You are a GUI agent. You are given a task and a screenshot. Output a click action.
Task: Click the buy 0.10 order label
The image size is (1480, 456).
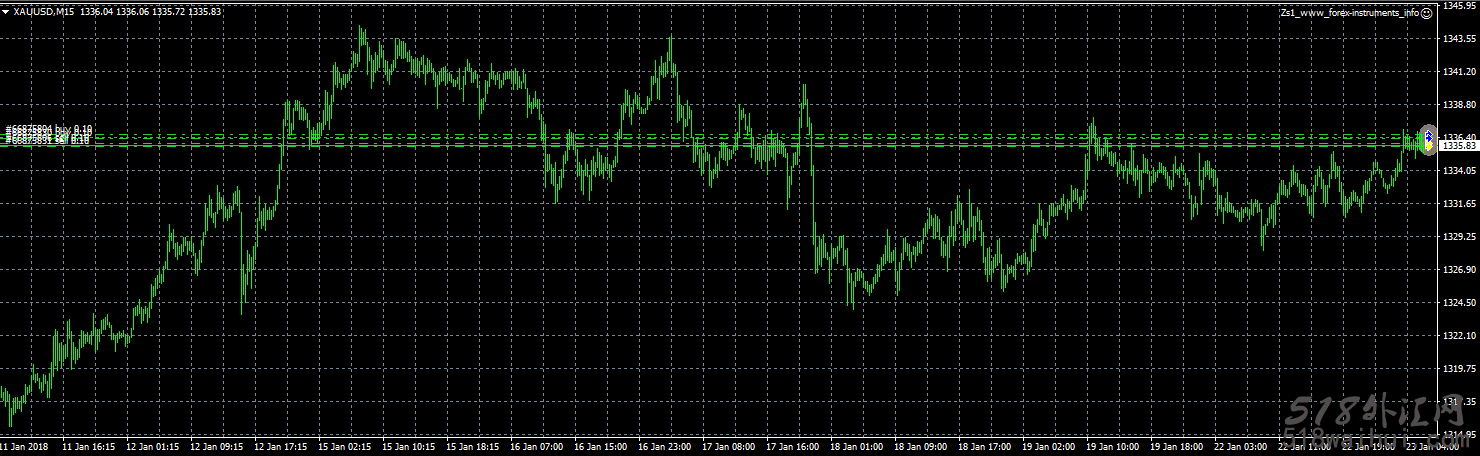tap(50, 130)
